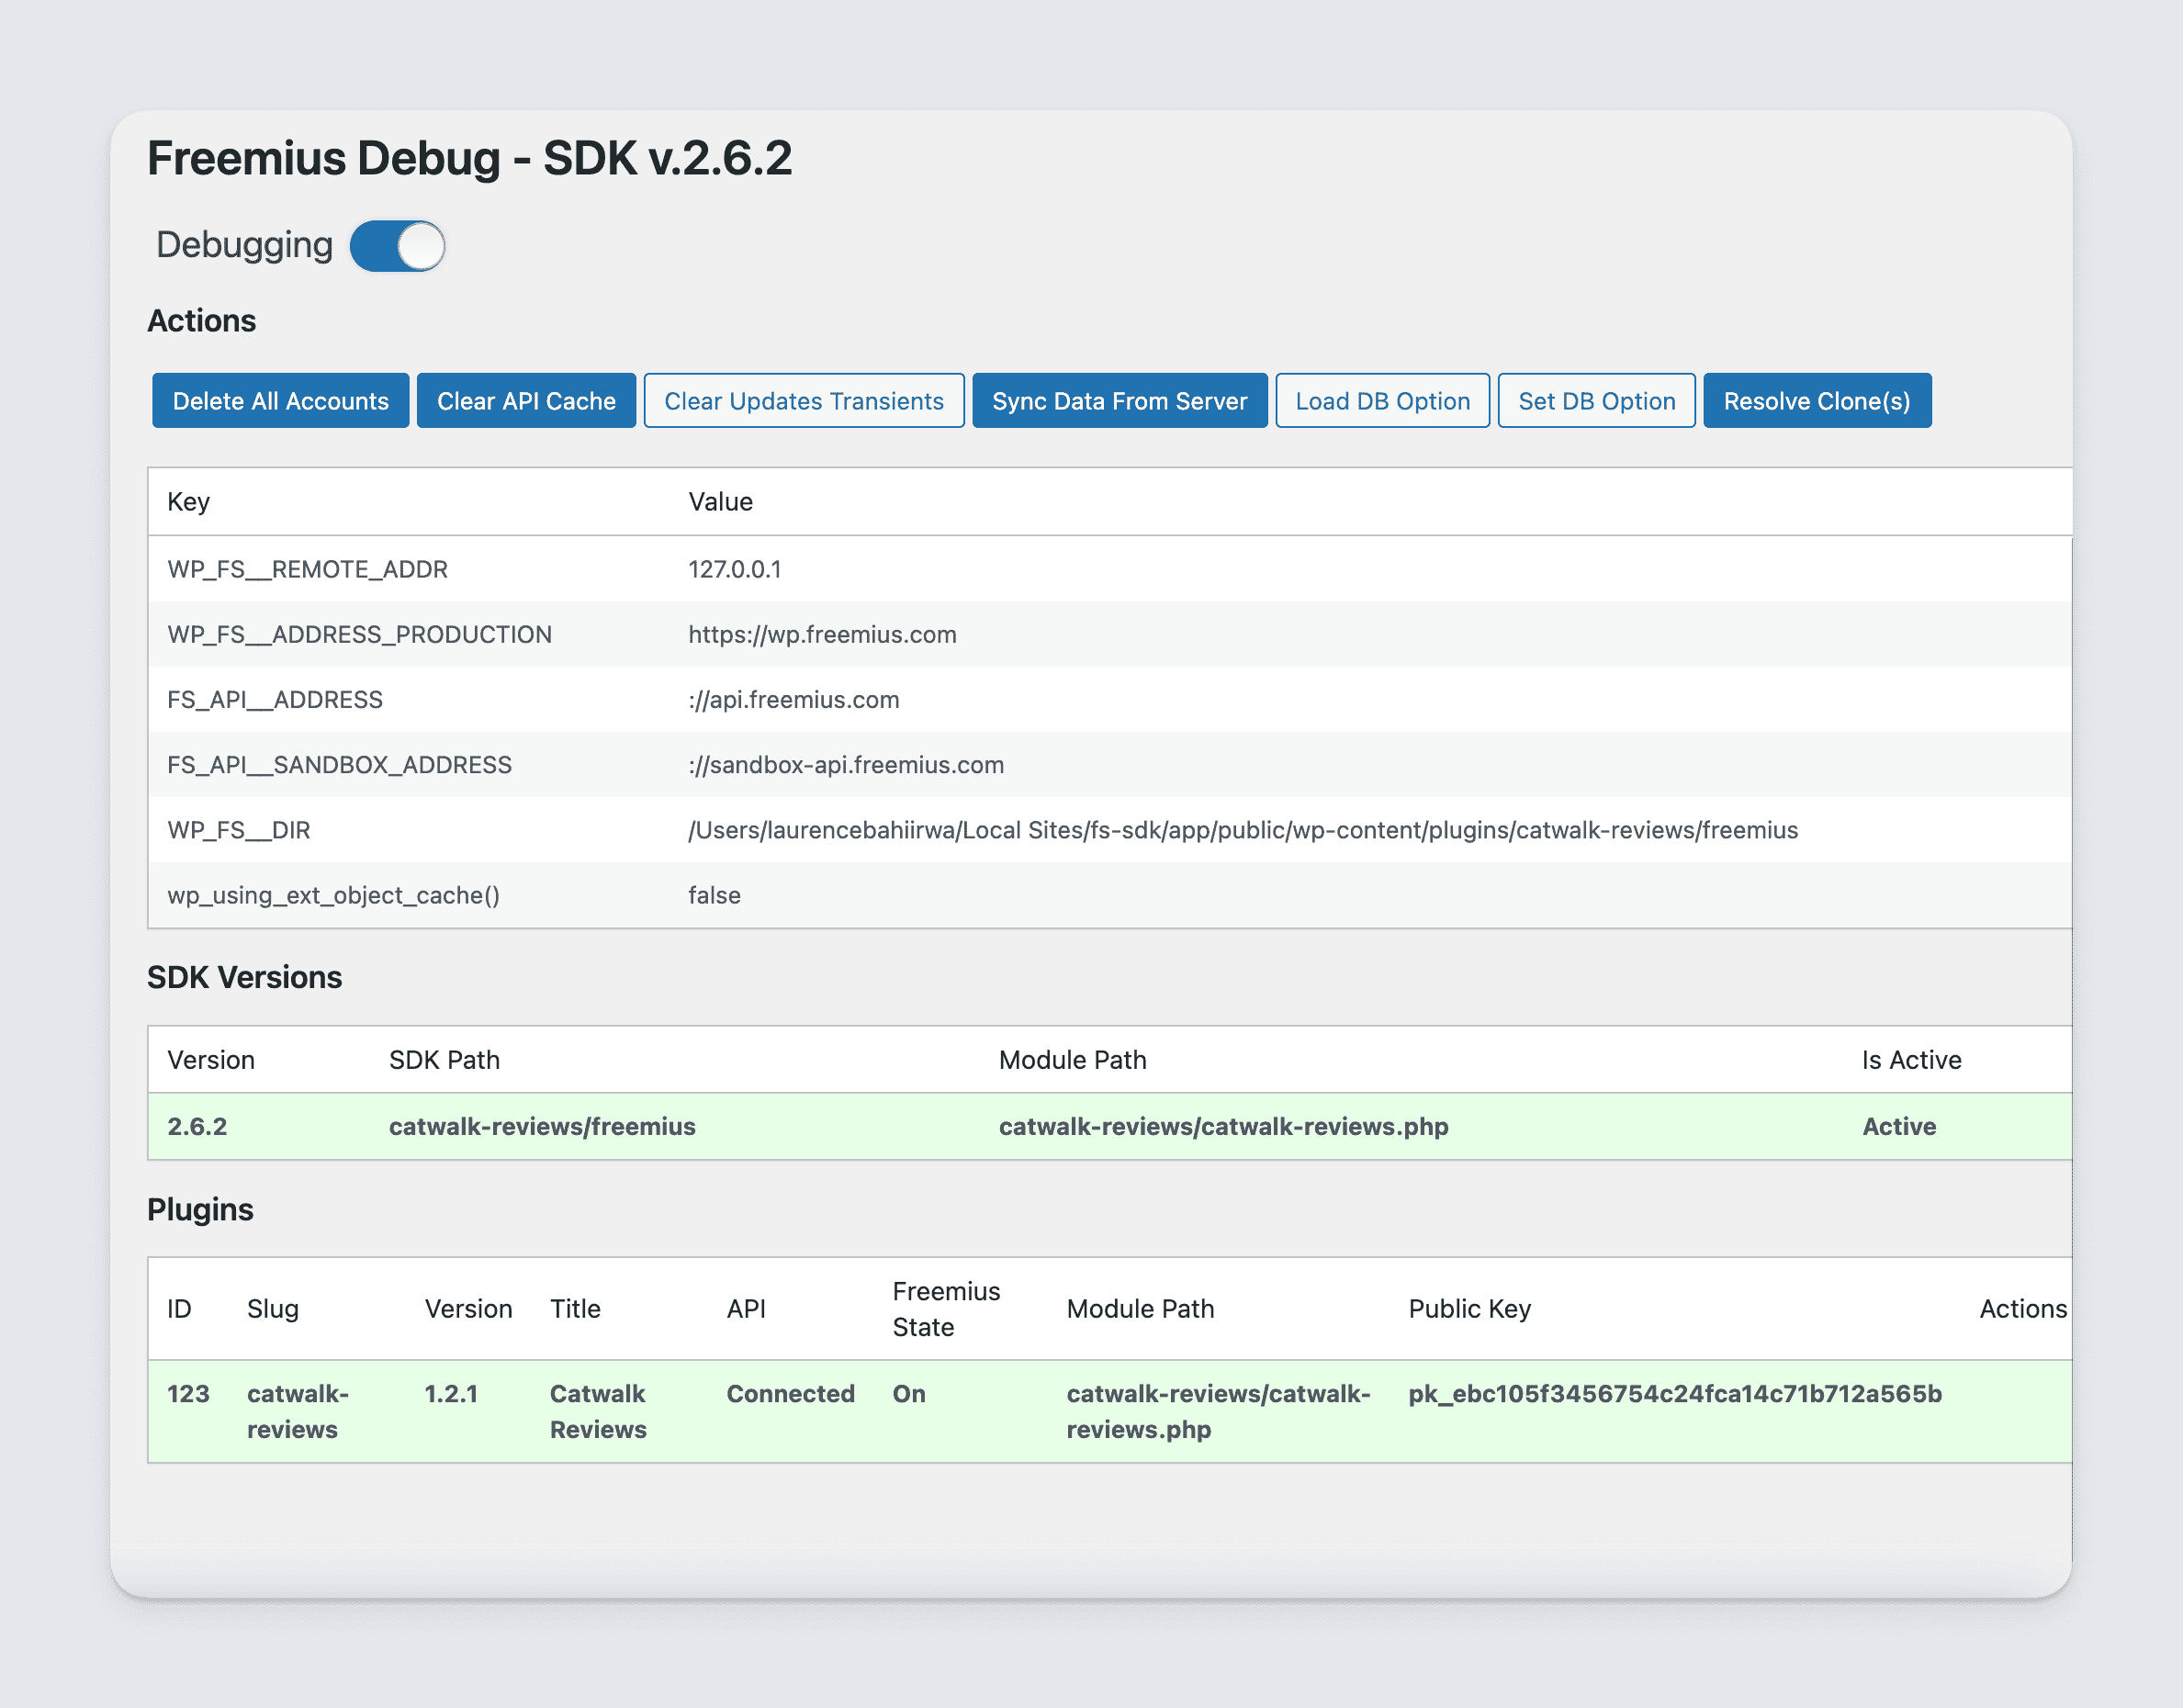Screen dimensions: 2183x1708
Task: Click the SDK Path column header
Action: 444,1059
